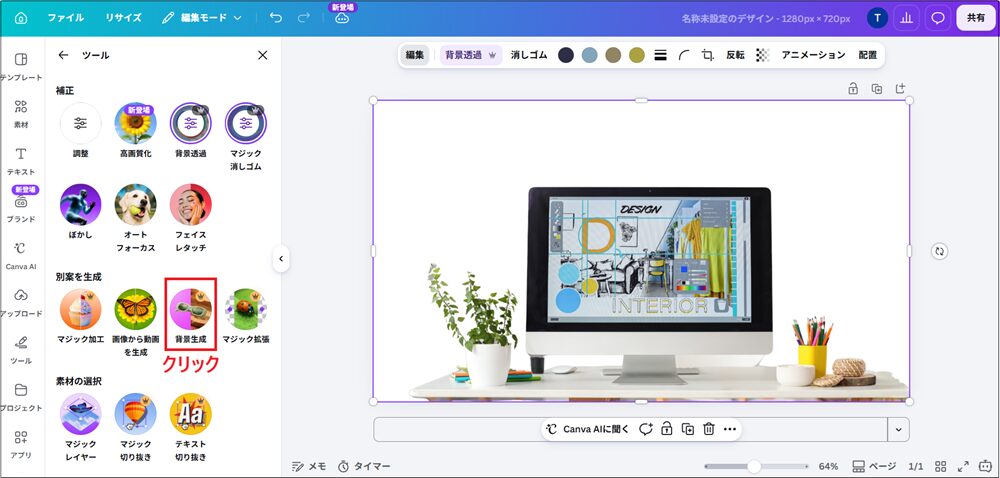The image size is (1000, 478).
Task: Add page icon above canvas
Action: coord(901,89)
